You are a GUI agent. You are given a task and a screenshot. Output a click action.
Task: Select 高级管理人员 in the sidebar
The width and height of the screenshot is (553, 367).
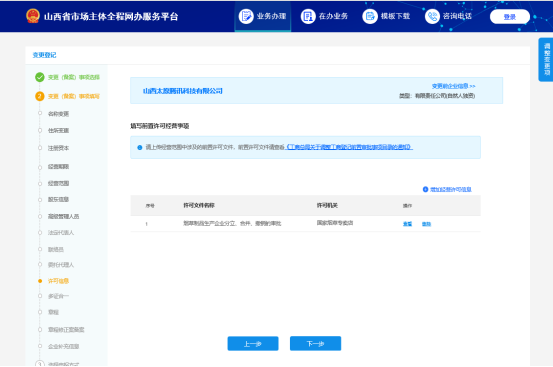63,216
